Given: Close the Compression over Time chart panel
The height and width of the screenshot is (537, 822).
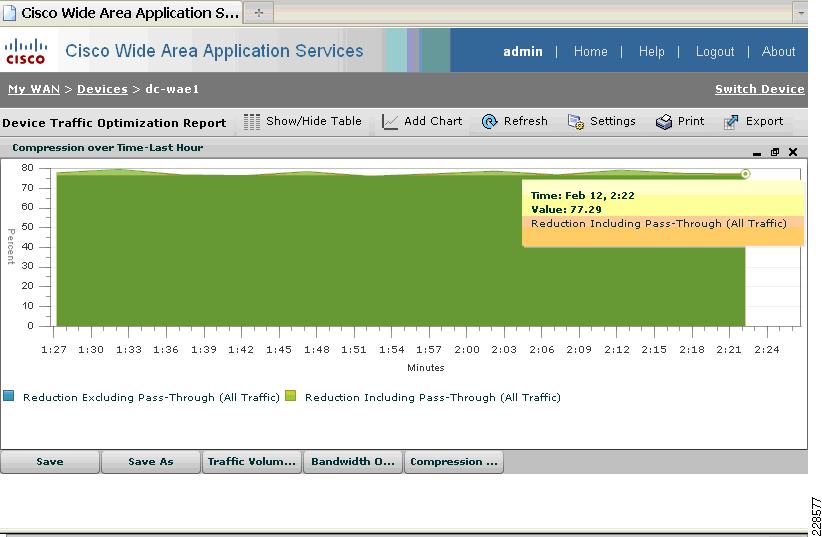Looking at the screenshot, I should tap(793, 152).
